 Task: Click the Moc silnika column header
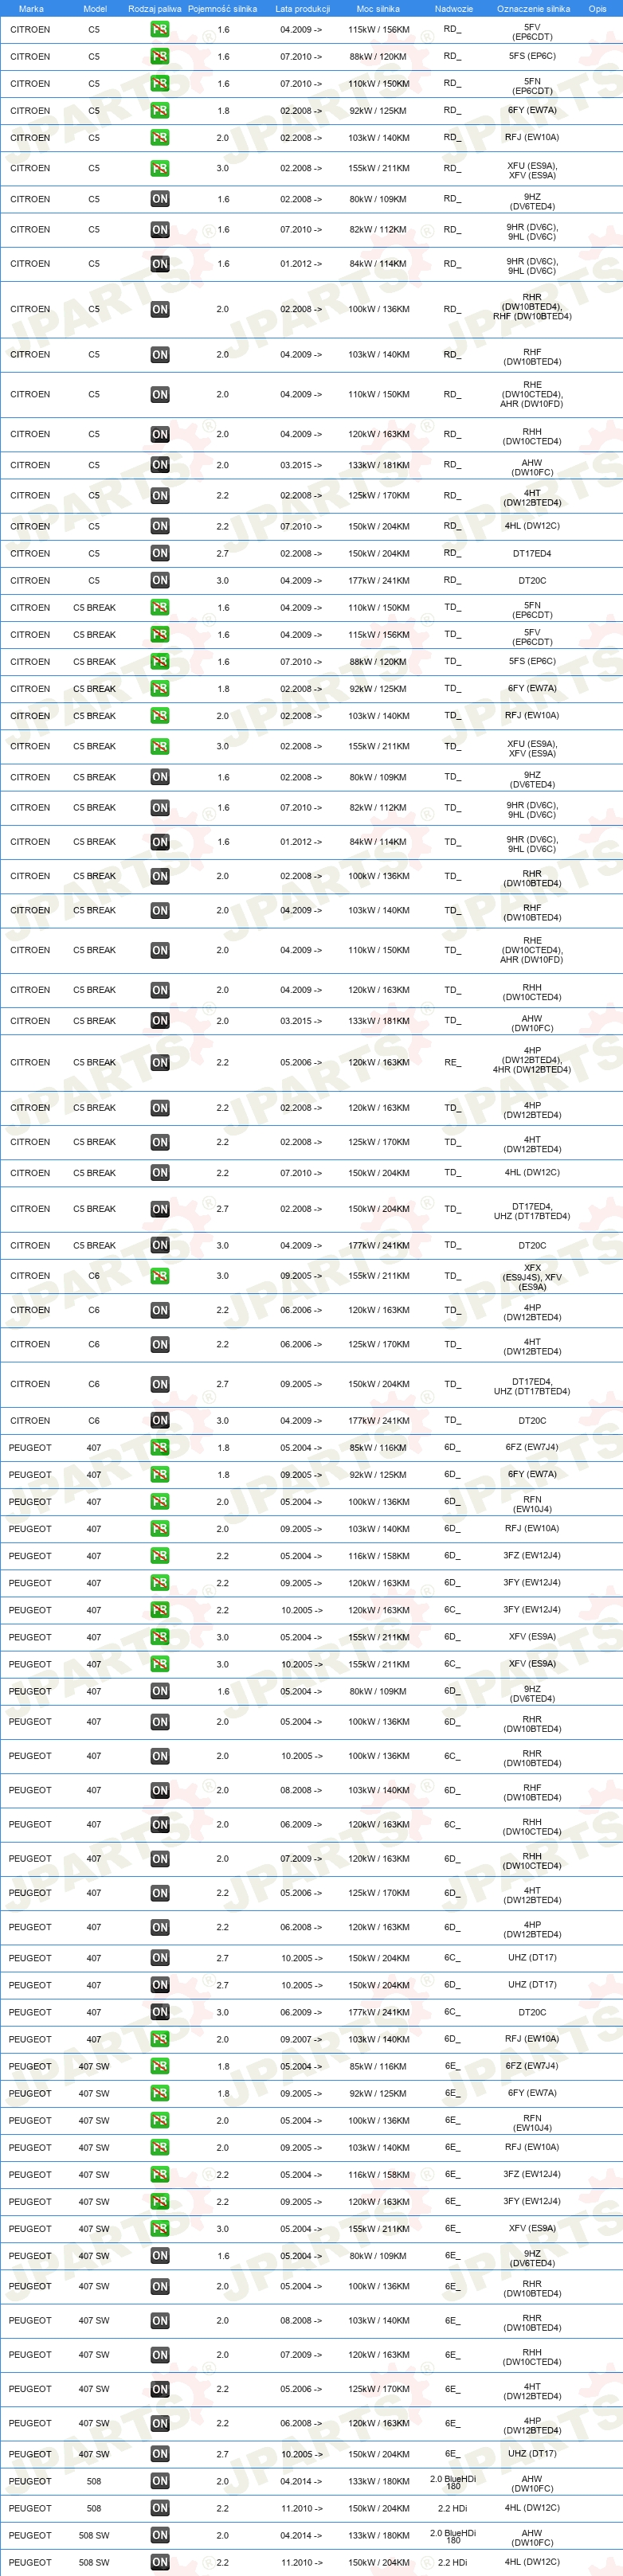pyautogui.click(x=378, y=8)
